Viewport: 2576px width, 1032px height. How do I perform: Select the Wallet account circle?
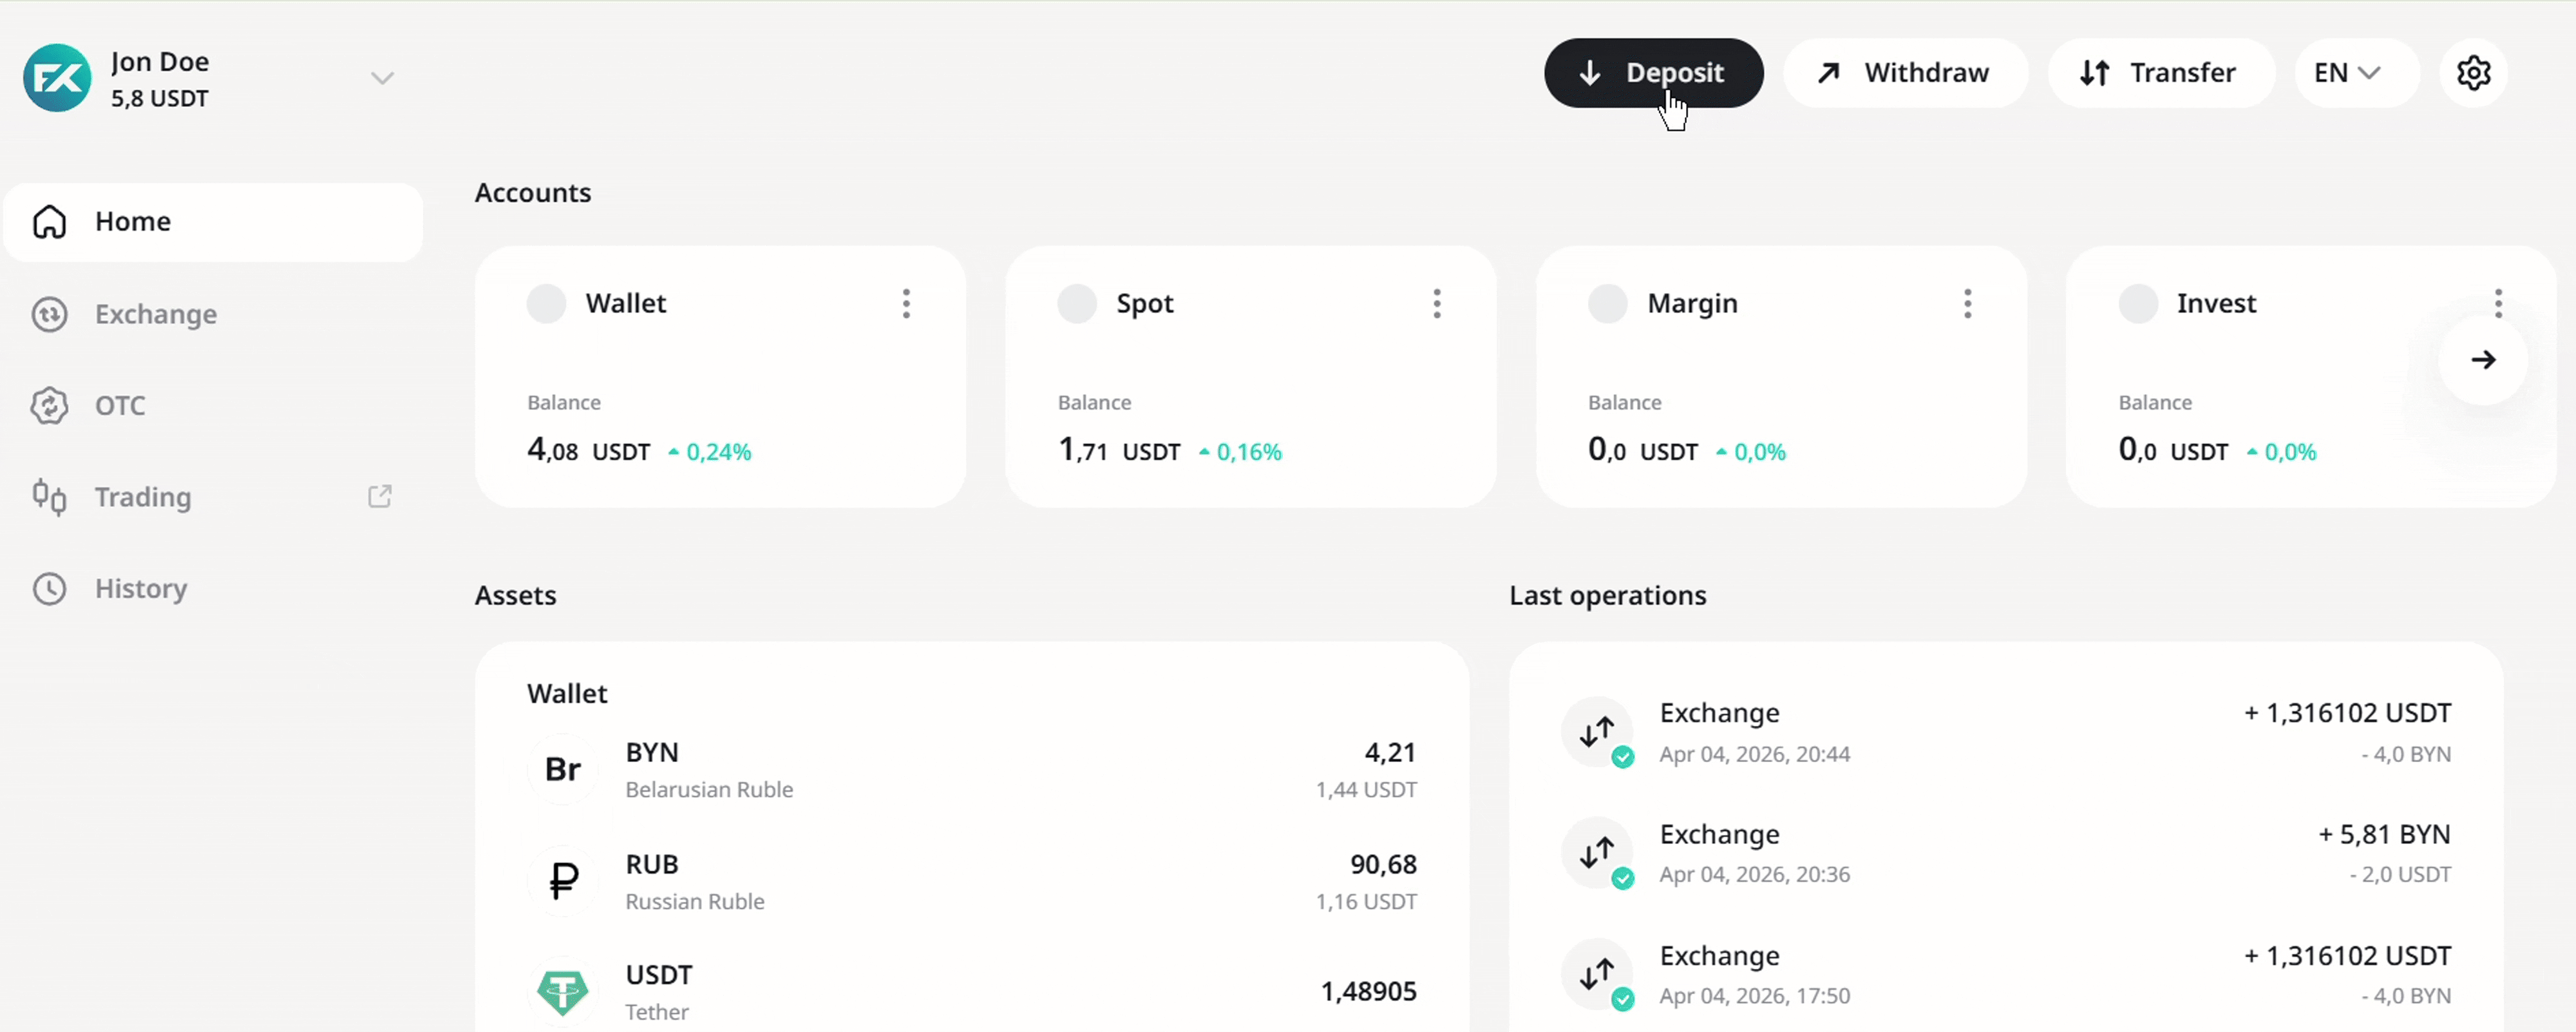(x=546, y=303)
